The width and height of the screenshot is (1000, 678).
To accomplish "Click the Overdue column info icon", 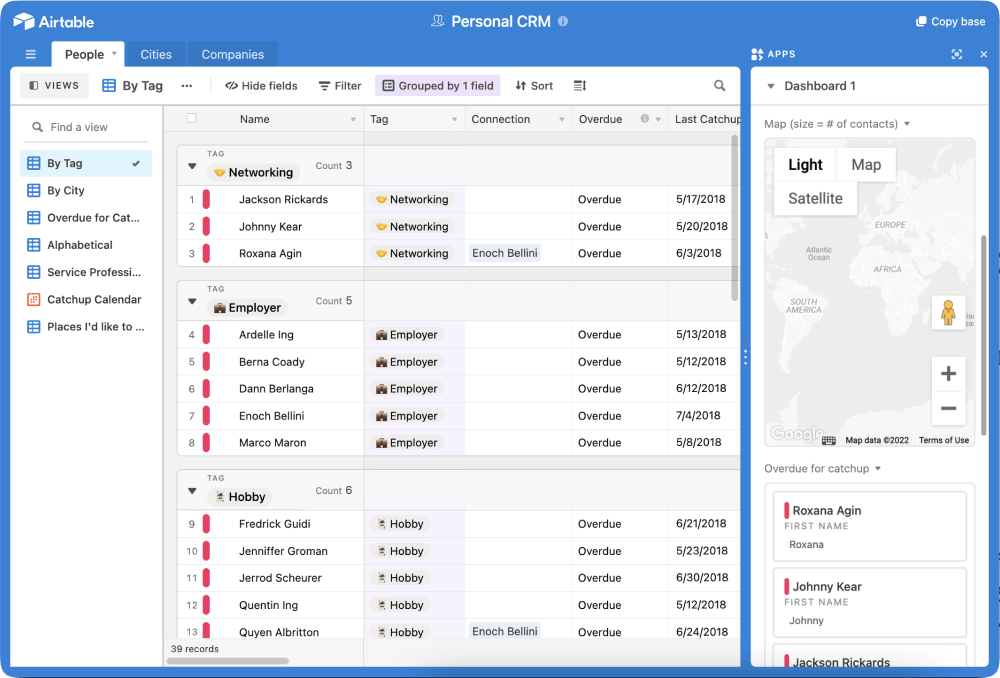I will [645, 119].
